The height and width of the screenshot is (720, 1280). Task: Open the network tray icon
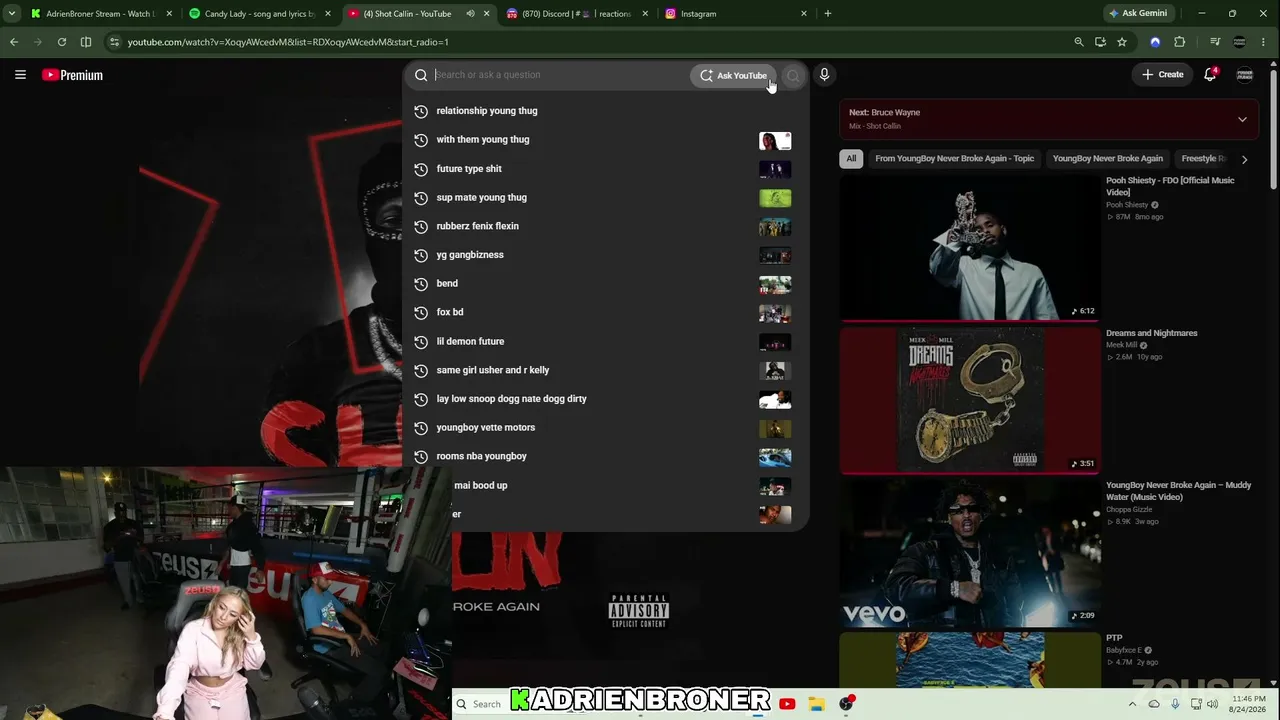tap(1196, 704)
